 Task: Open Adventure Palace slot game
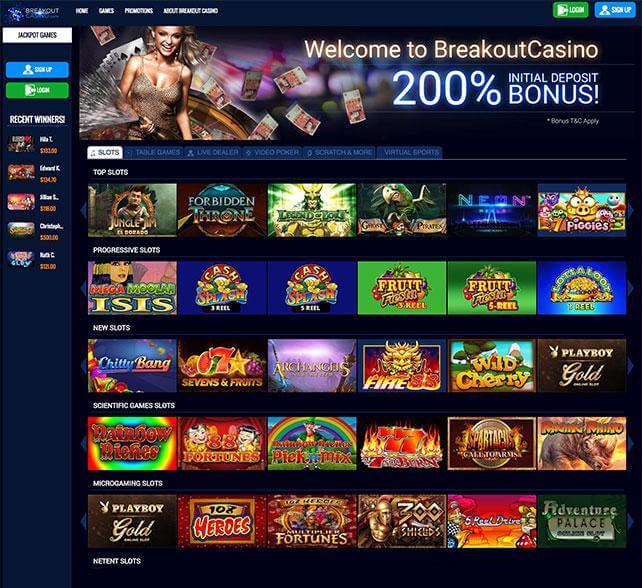(581, 521)
